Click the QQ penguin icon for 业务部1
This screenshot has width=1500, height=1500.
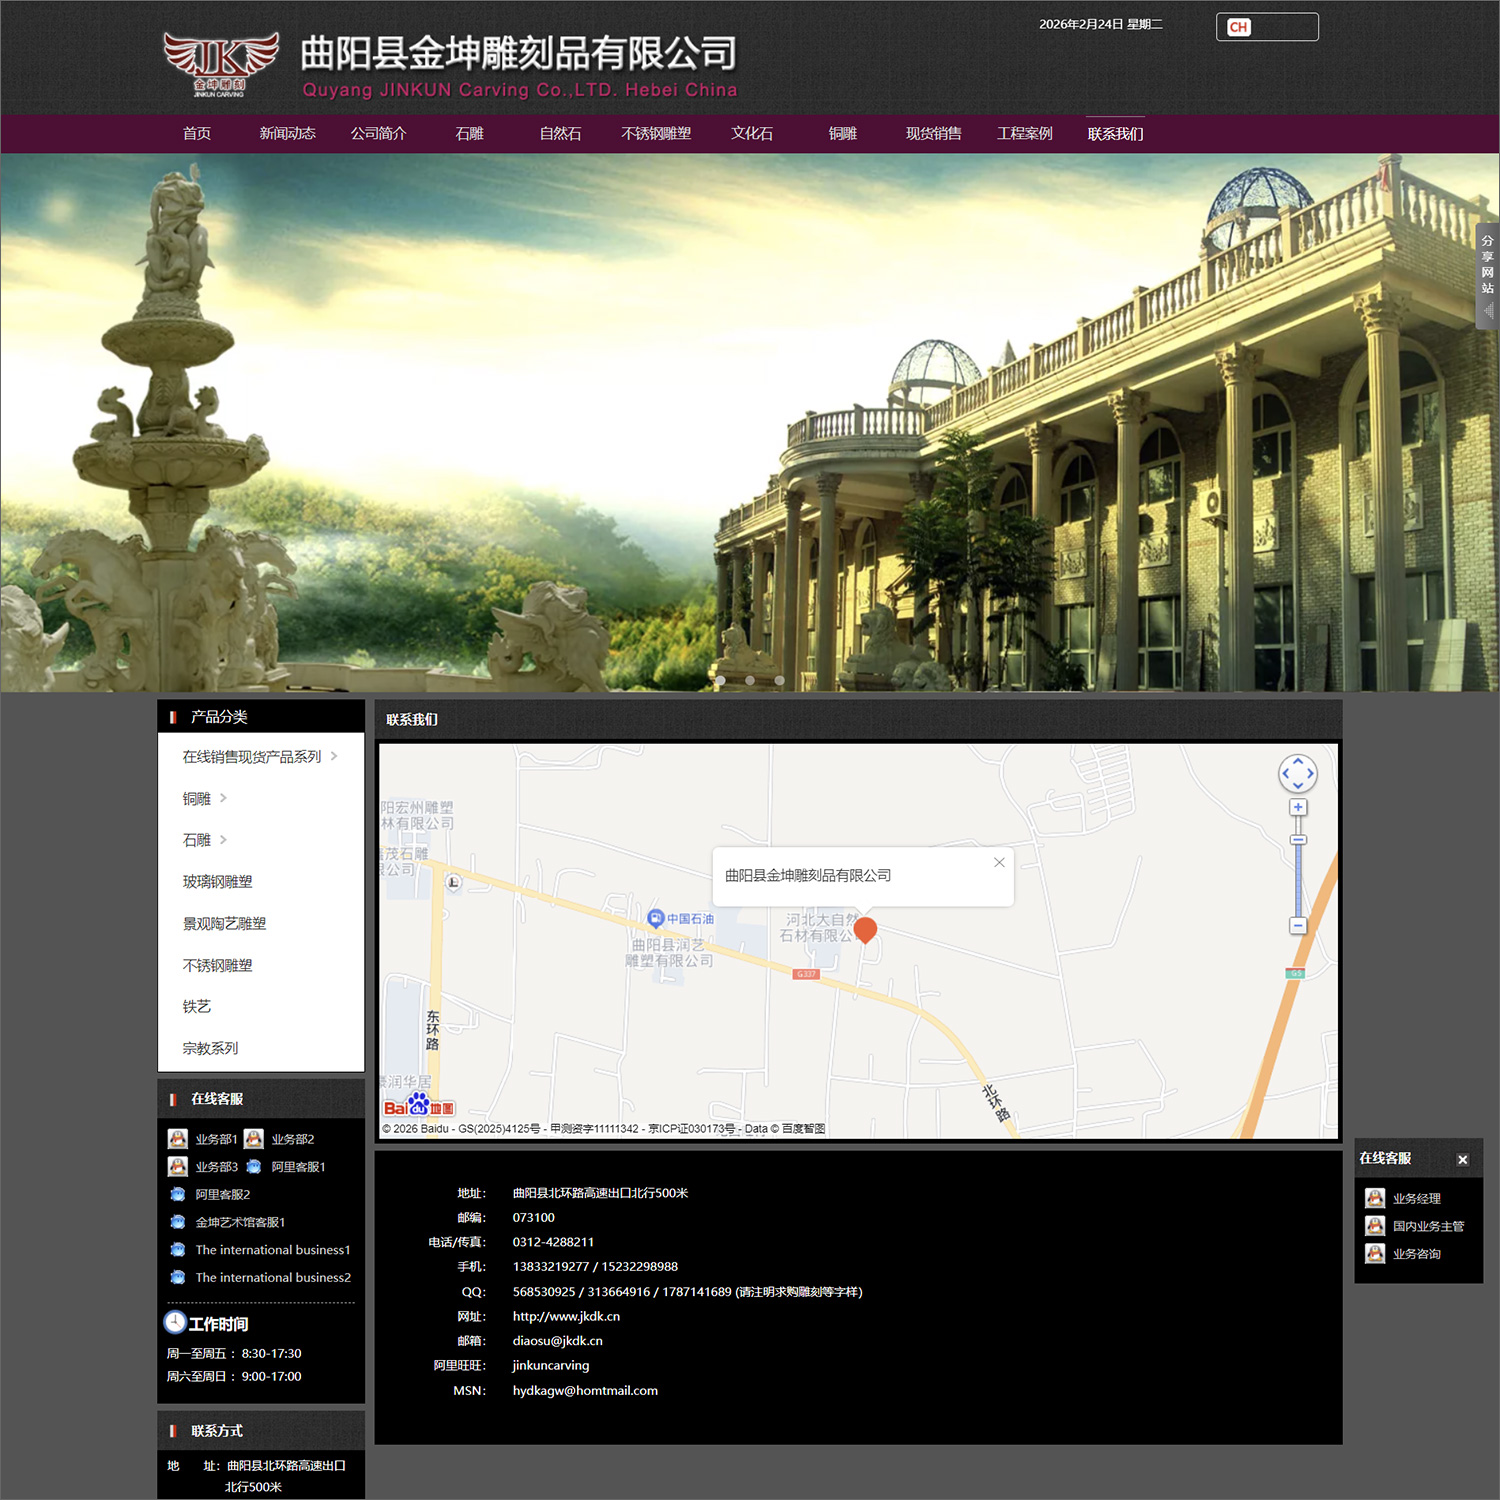178,1139
